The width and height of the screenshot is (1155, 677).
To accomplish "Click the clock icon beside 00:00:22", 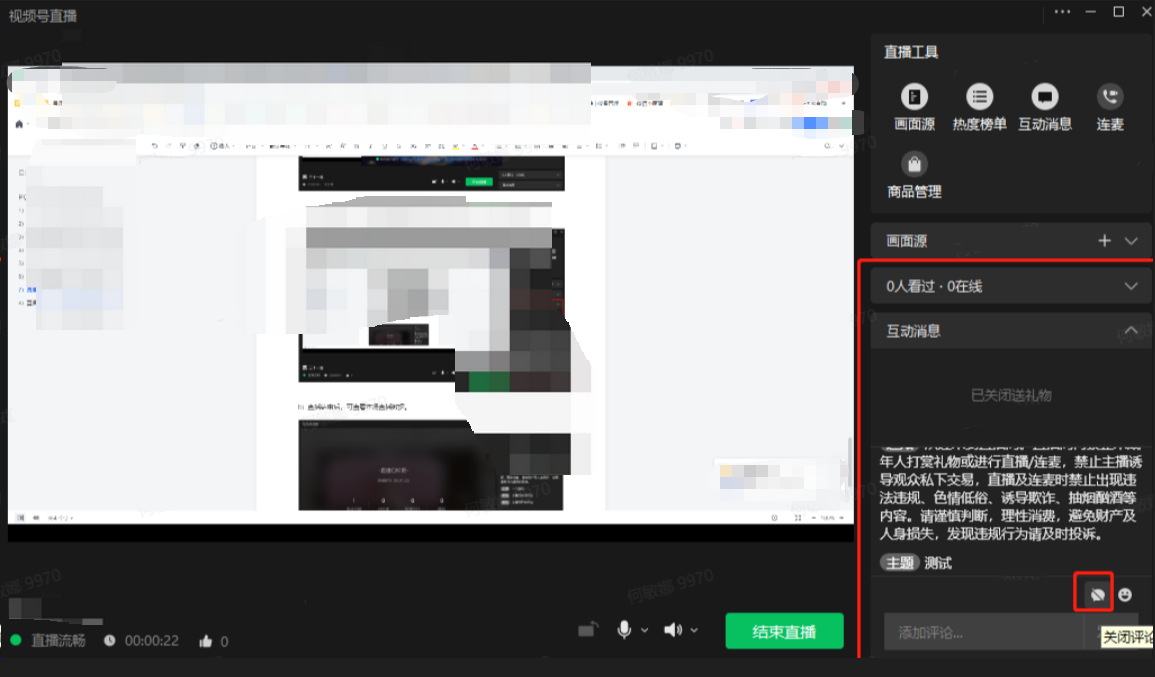I will [109, 640].
